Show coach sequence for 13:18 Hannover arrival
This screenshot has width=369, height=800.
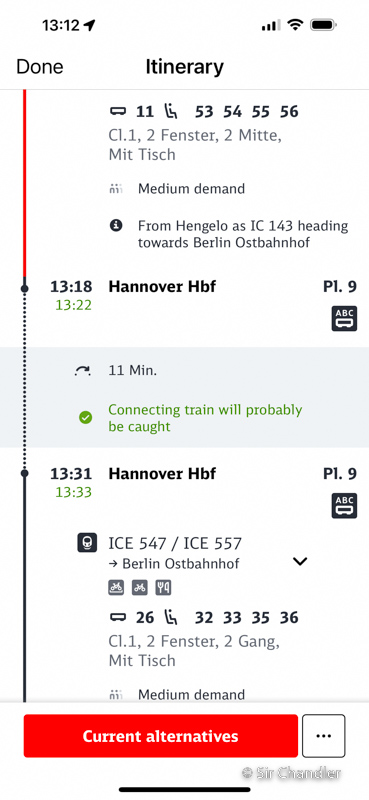pos(344,318)
